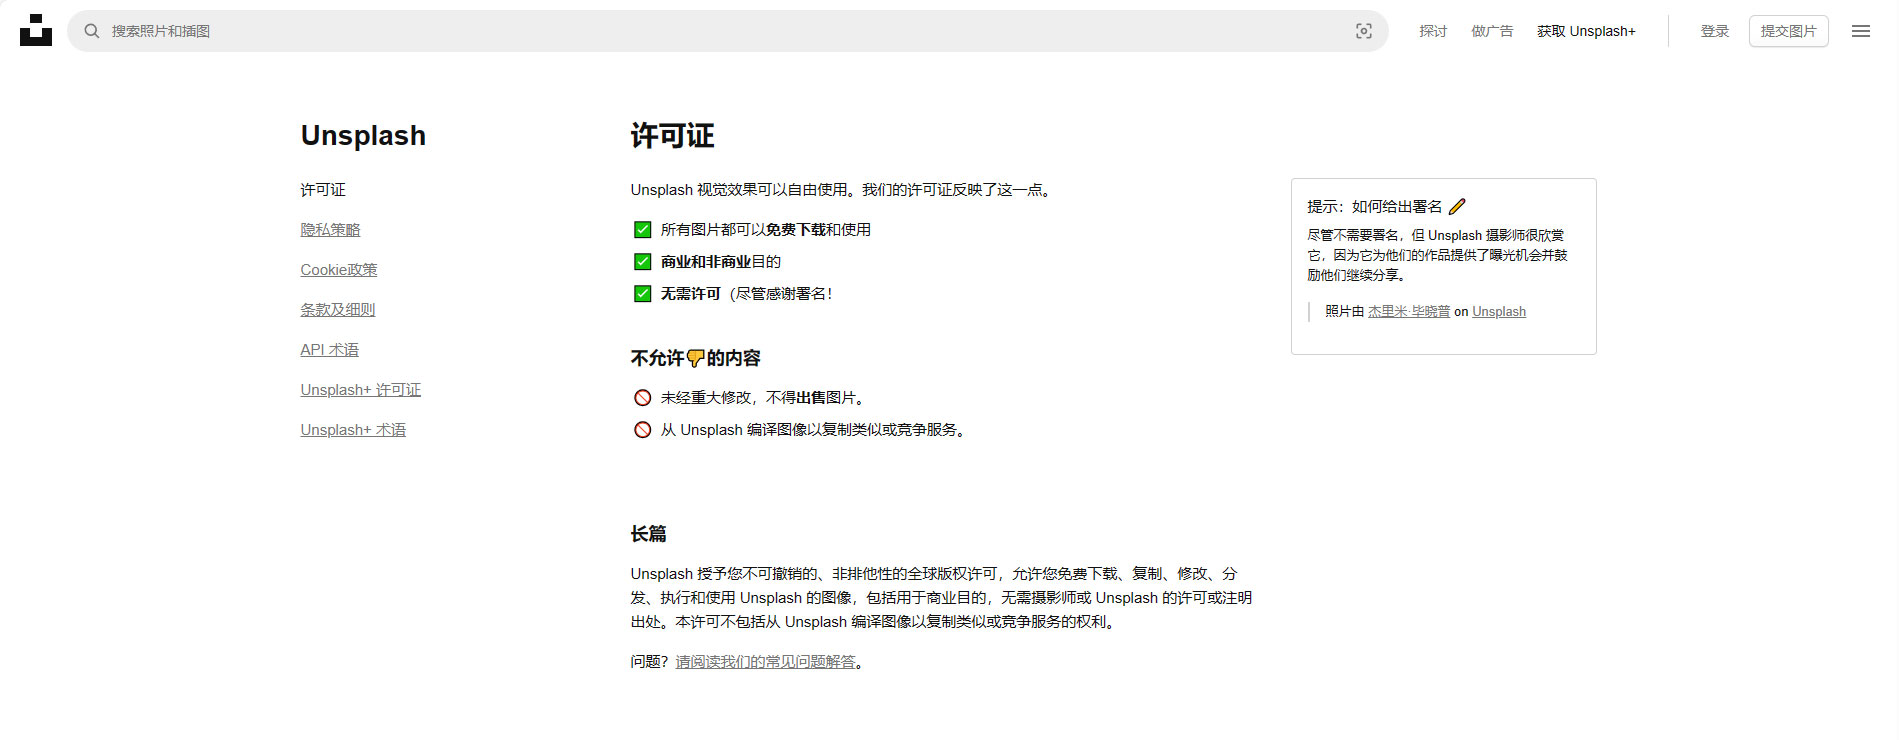Click the 长篇 heading
Screen dimensions: 1899x740
pos(648,534)
